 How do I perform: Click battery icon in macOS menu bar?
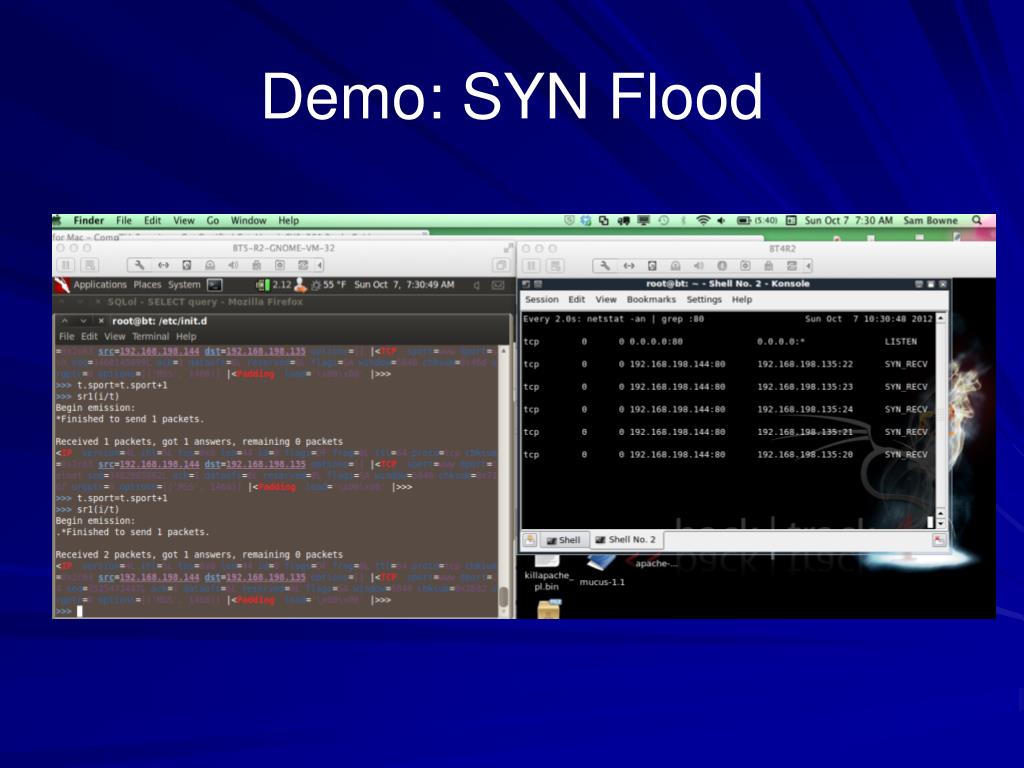point(744,221)
